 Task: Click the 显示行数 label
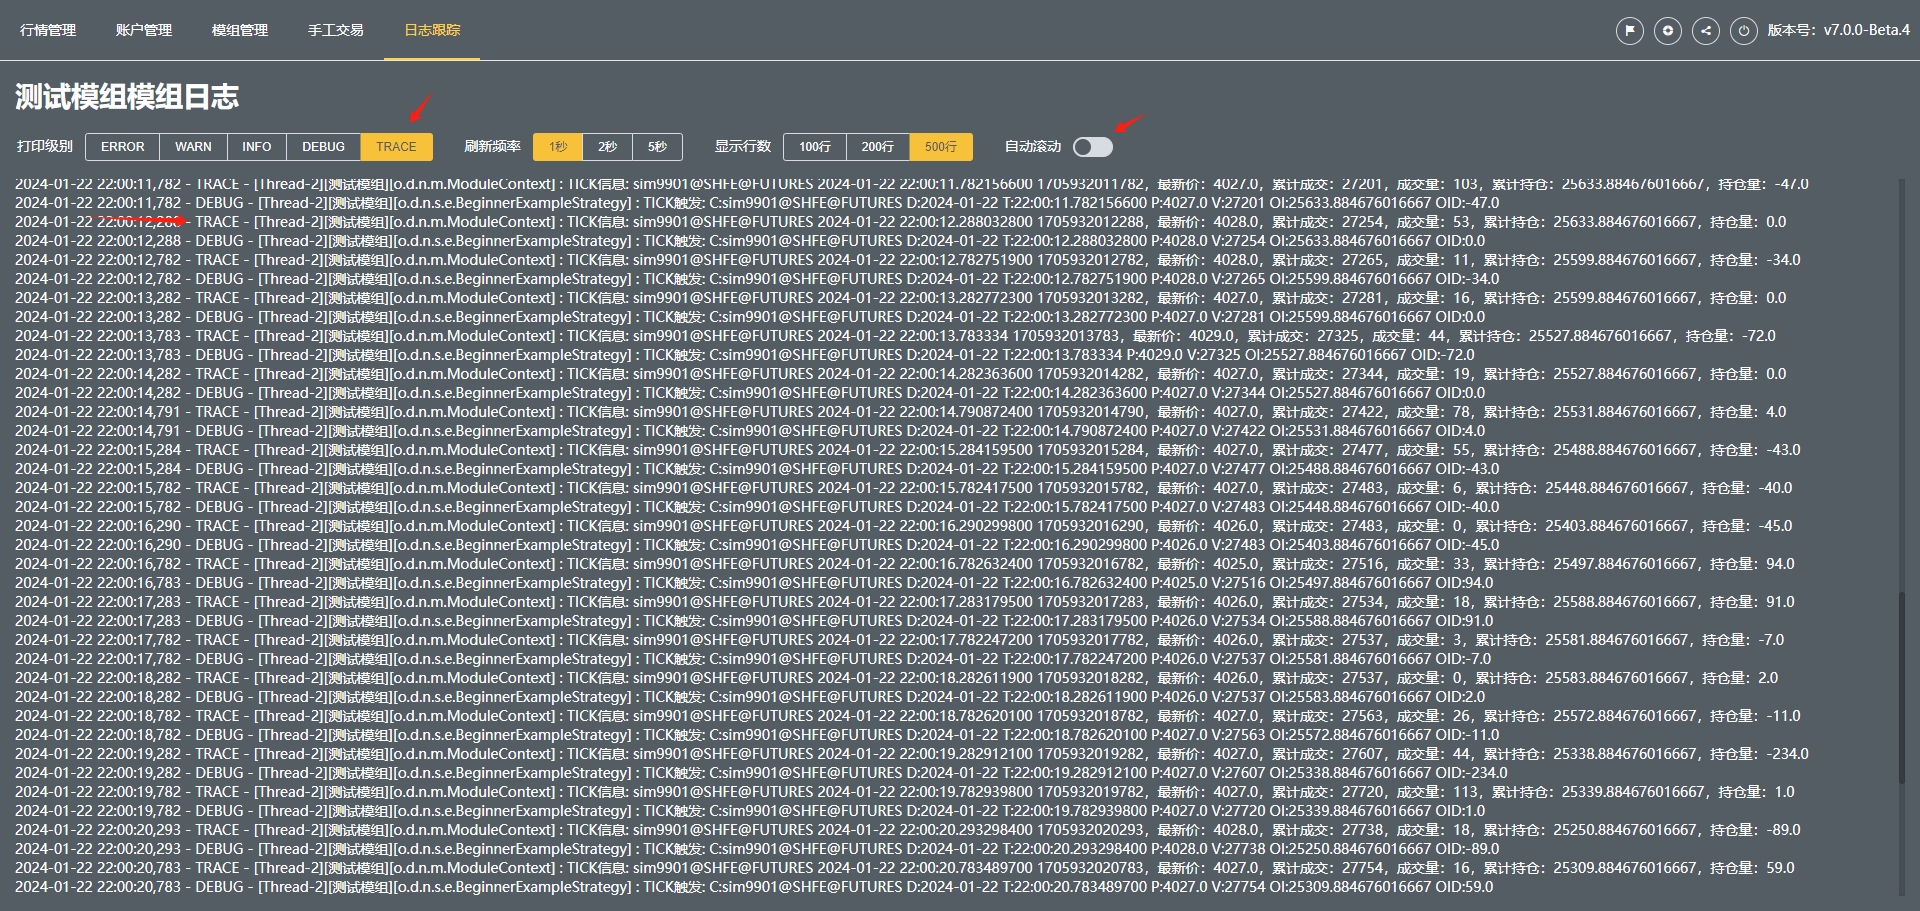tap(743, 147)
